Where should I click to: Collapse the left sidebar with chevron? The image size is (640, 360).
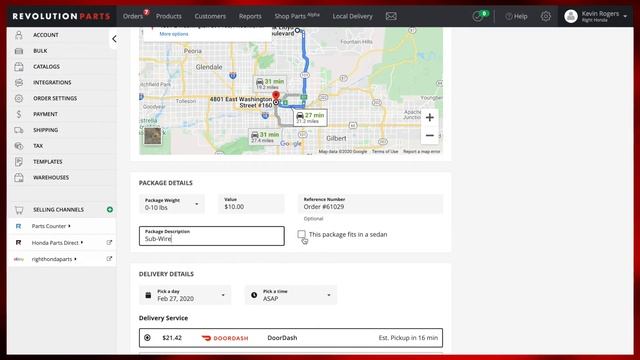coord(114,39)
